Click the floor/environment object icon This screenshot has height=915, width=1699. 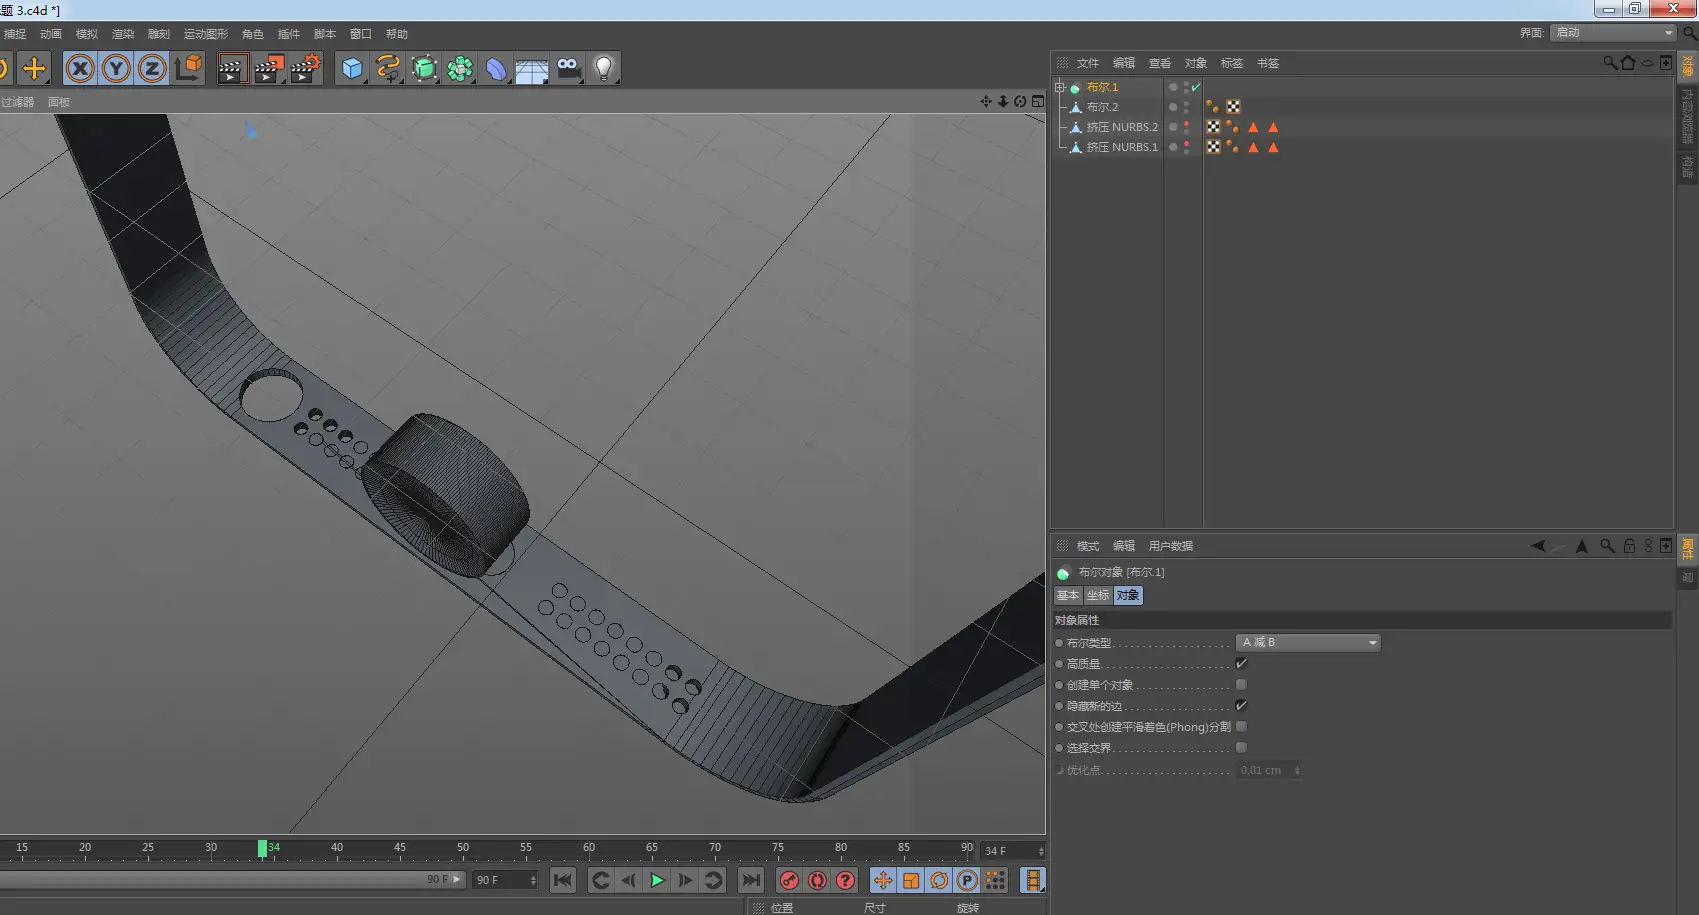click(x=532, y=69)
